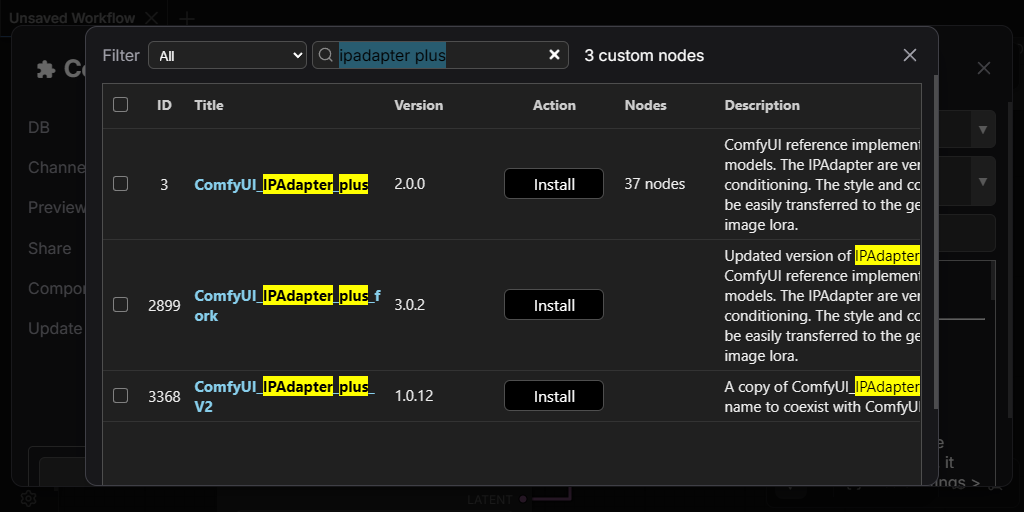Install ComfyUI_IPAdapter_plus_fork version 3.0.2

(x=554, y=305)
